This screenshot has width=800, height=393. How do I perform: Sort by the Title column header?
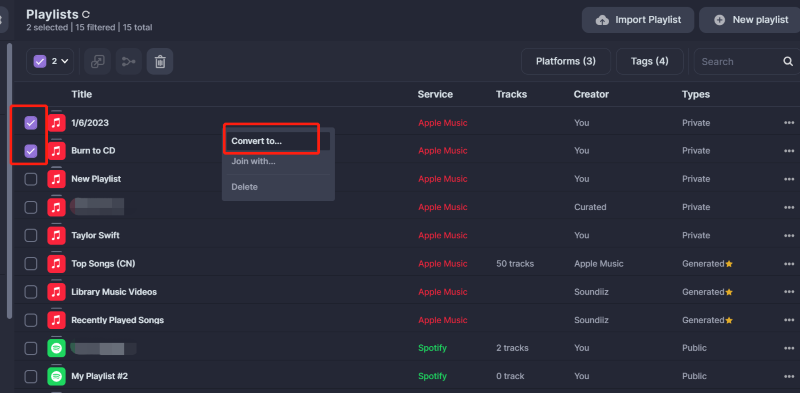click(x=82, y=94)
